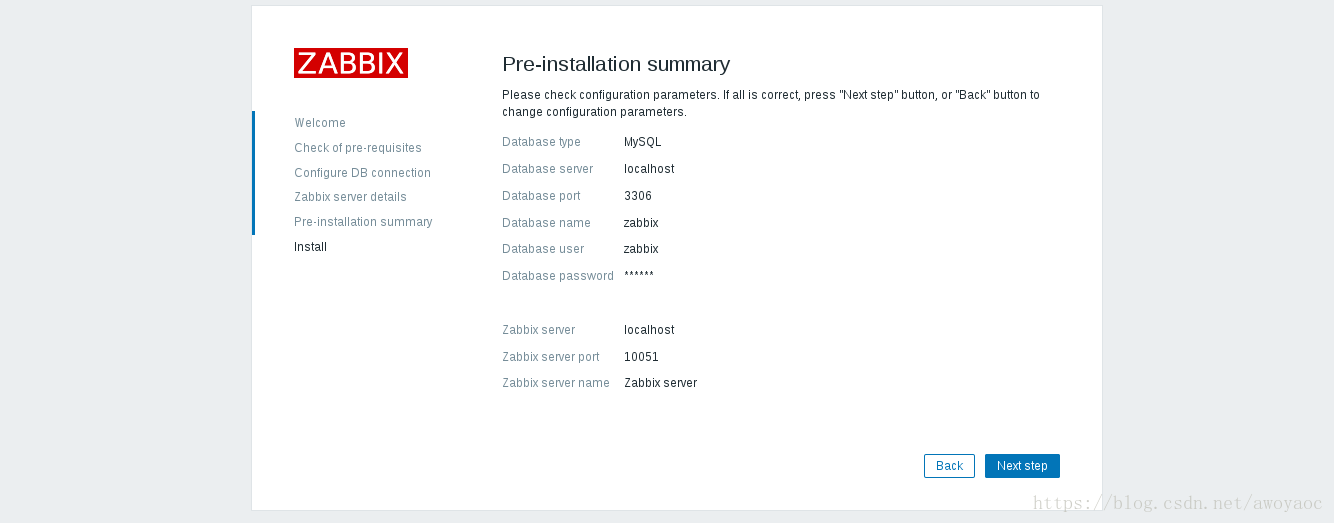Open Check of pre-requisites step

[358, 148]
